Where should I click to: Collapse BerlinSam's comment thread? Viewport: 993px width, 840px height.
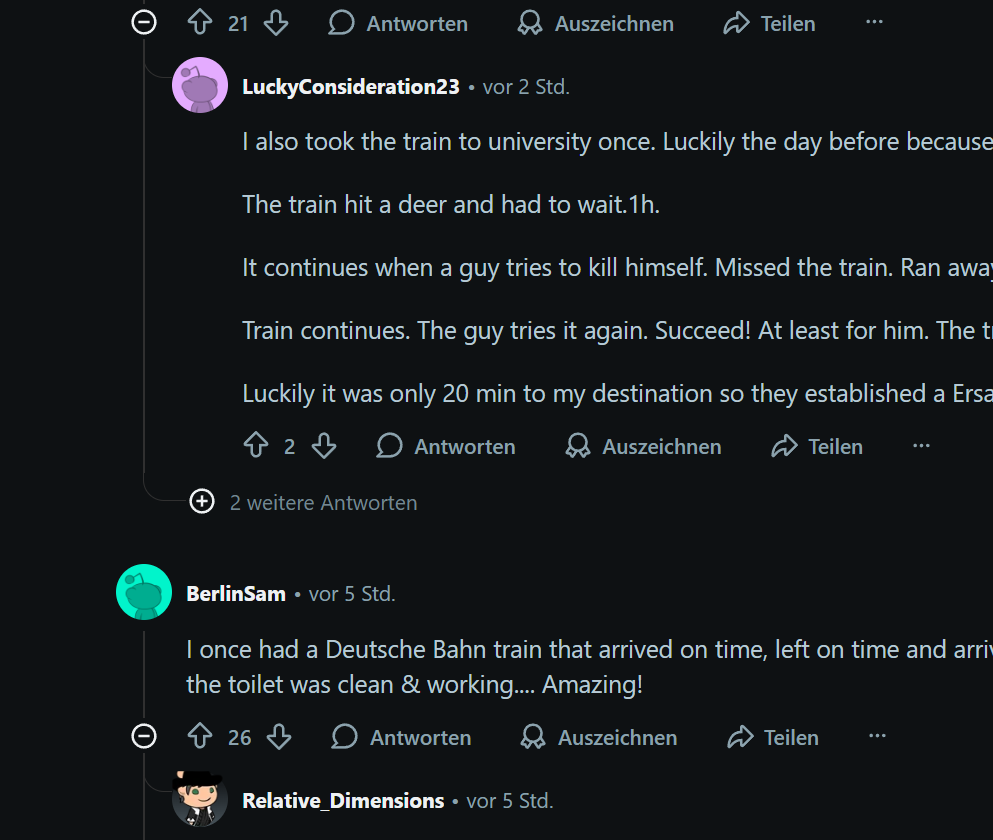[x=144, y=737]
